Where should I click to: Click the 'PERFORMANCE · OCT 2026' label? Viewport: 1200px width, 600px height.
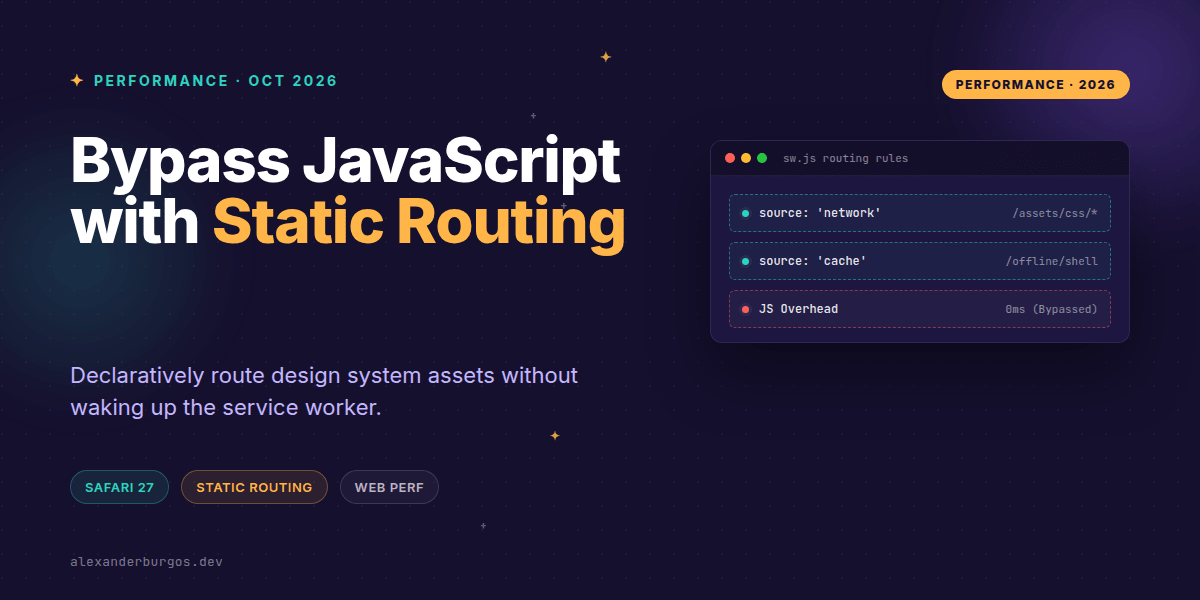click(216, 81)
